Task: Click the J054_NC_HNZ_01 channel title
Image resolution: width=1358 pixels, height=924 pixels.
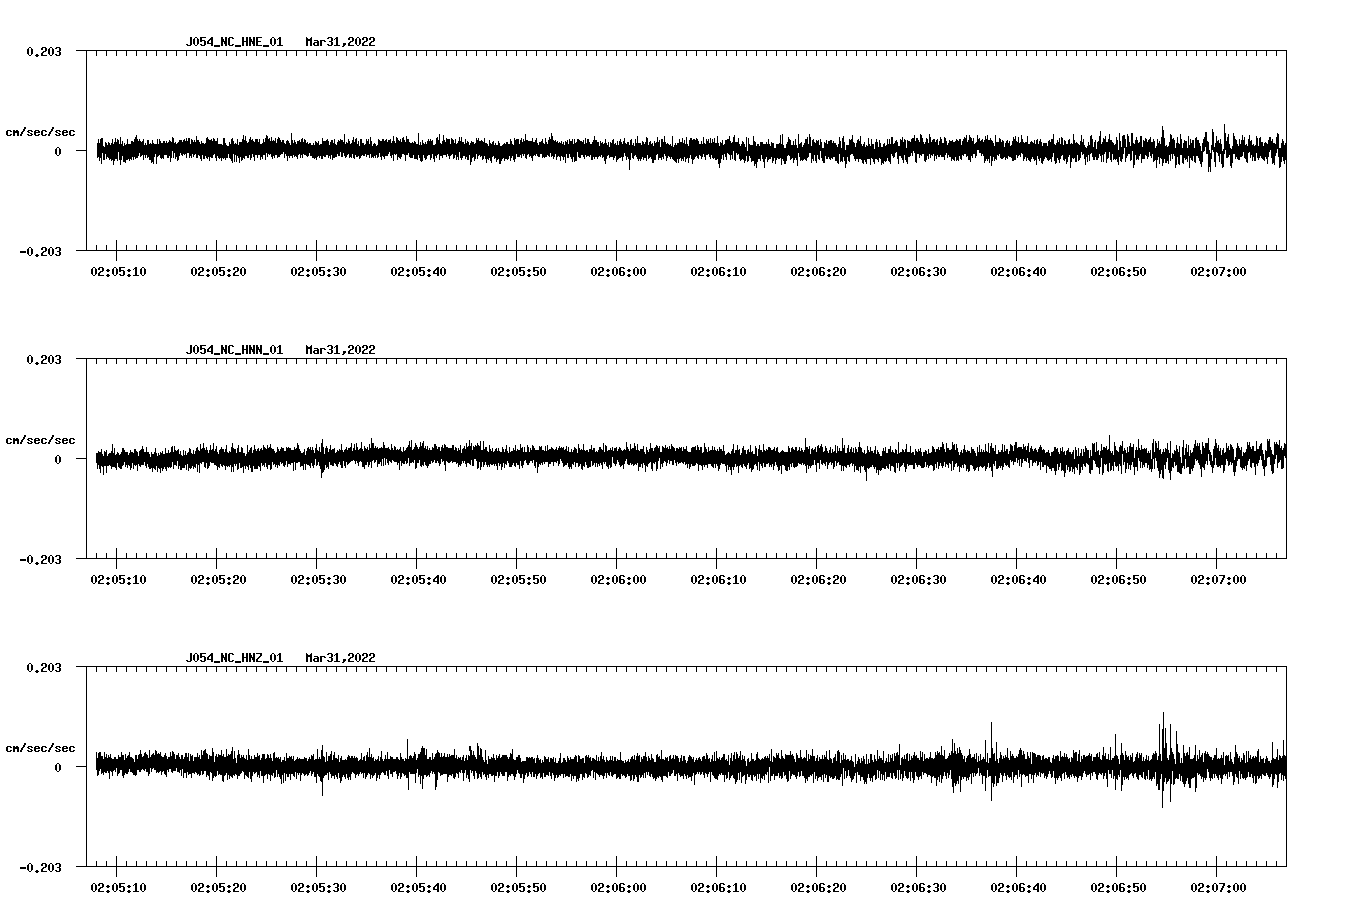Action: (234, 658)
